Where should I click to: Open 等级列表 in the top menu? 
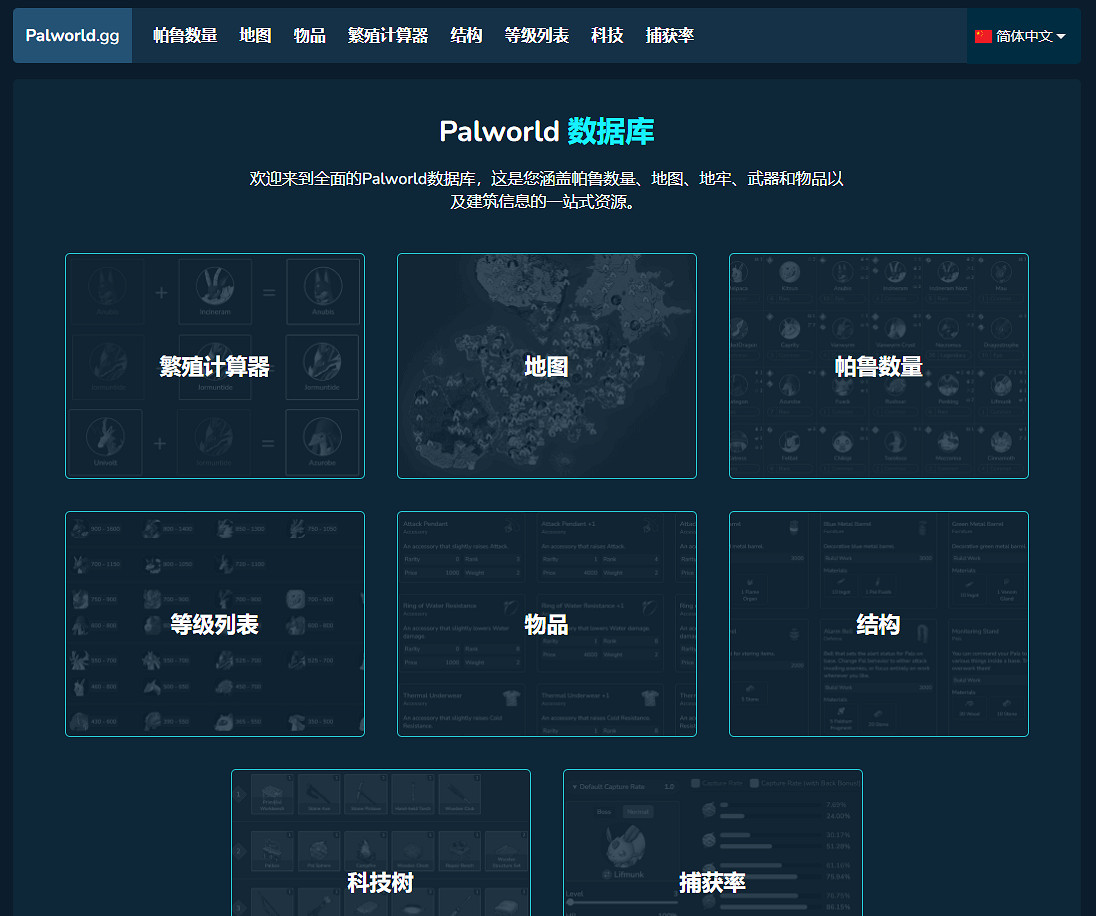pos(536,36)
